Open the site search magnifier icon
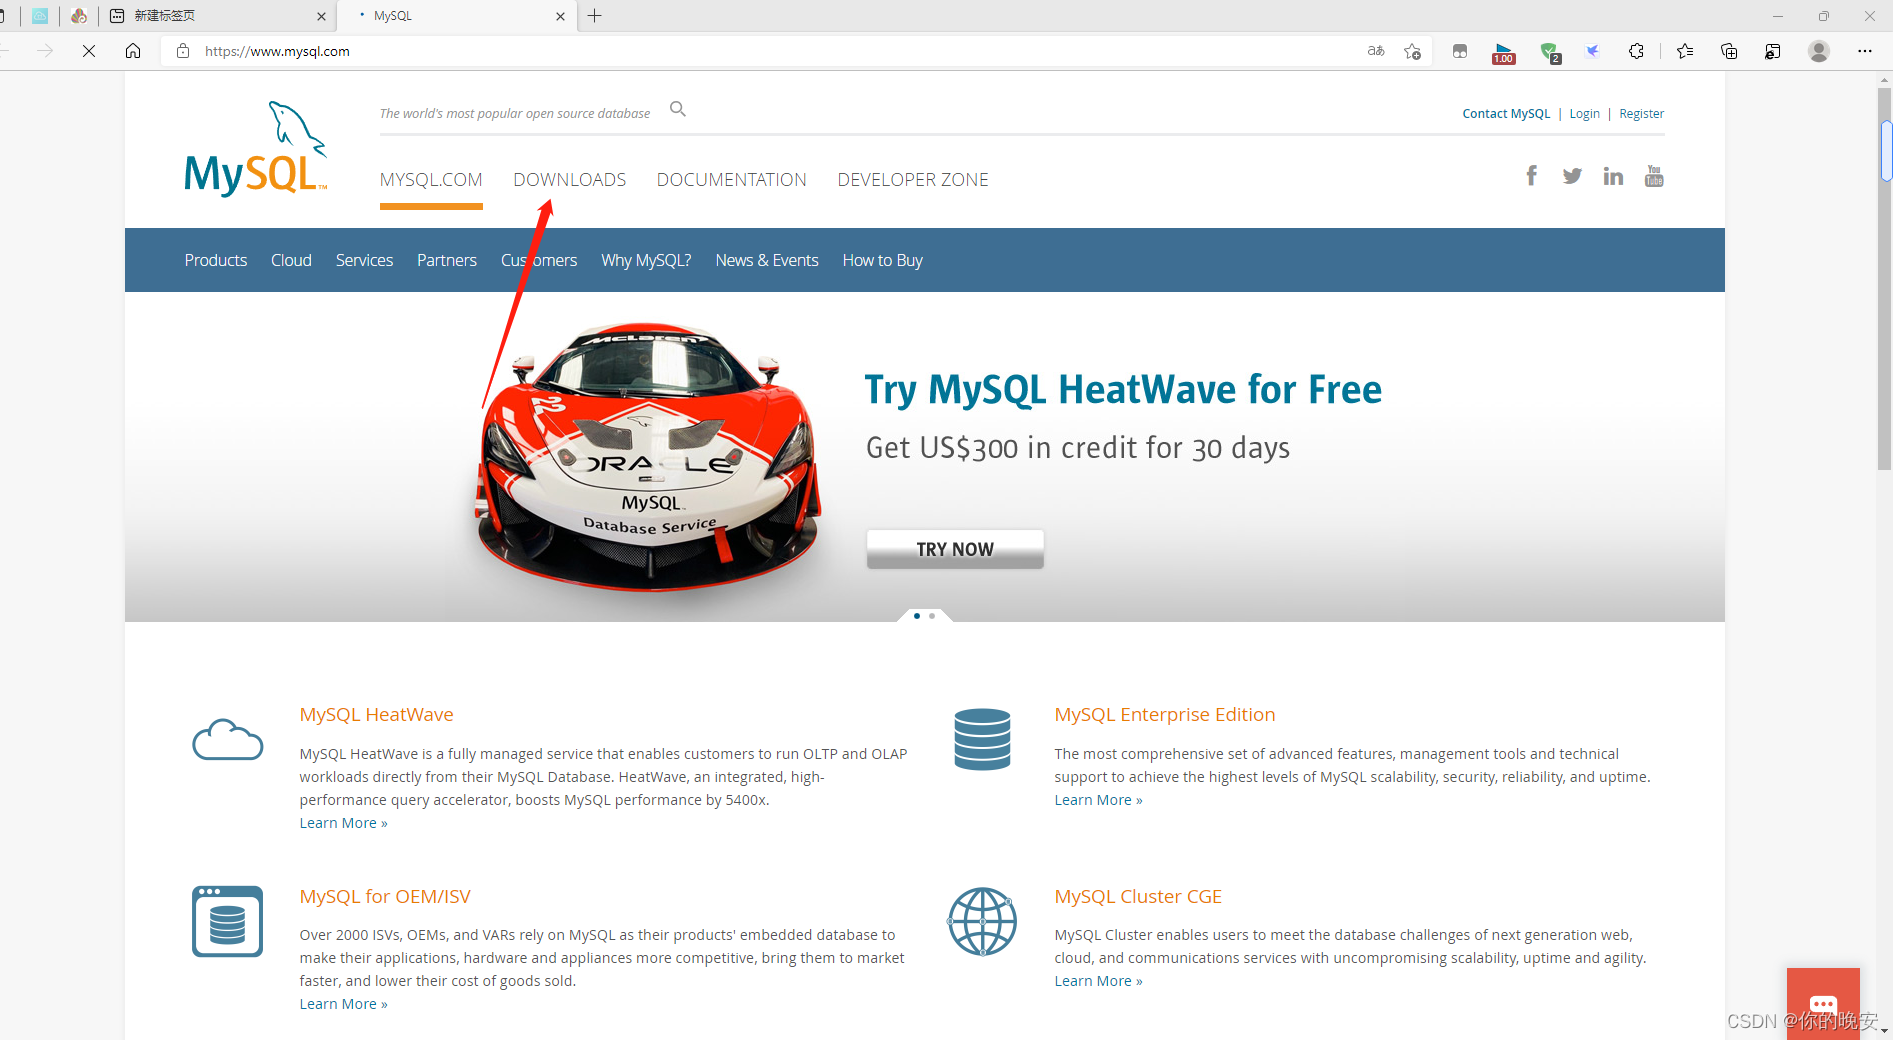Viewport: 1893px width, 1040px height. [678, 109]
